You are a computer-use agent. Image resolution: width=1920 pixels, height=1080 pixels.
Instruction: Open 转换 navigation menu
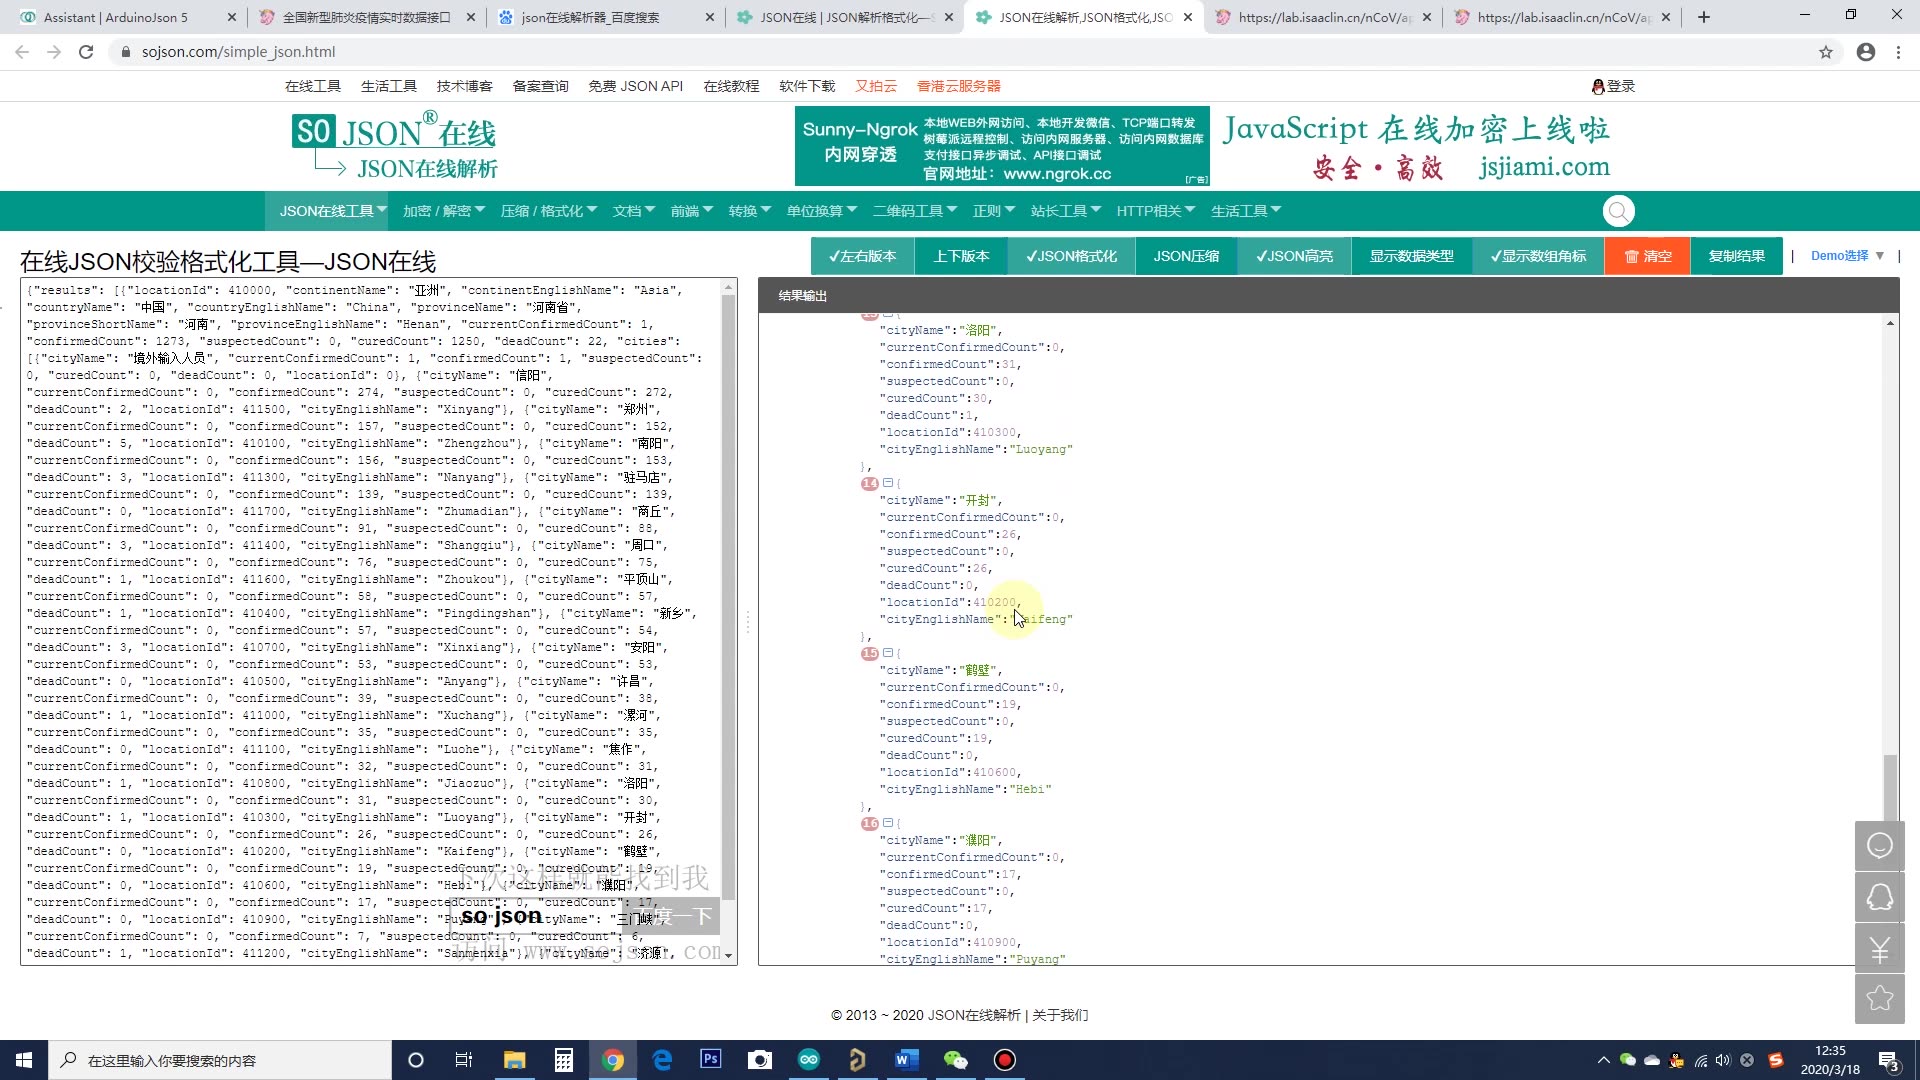pyautogui.click(x=749, y=211)
